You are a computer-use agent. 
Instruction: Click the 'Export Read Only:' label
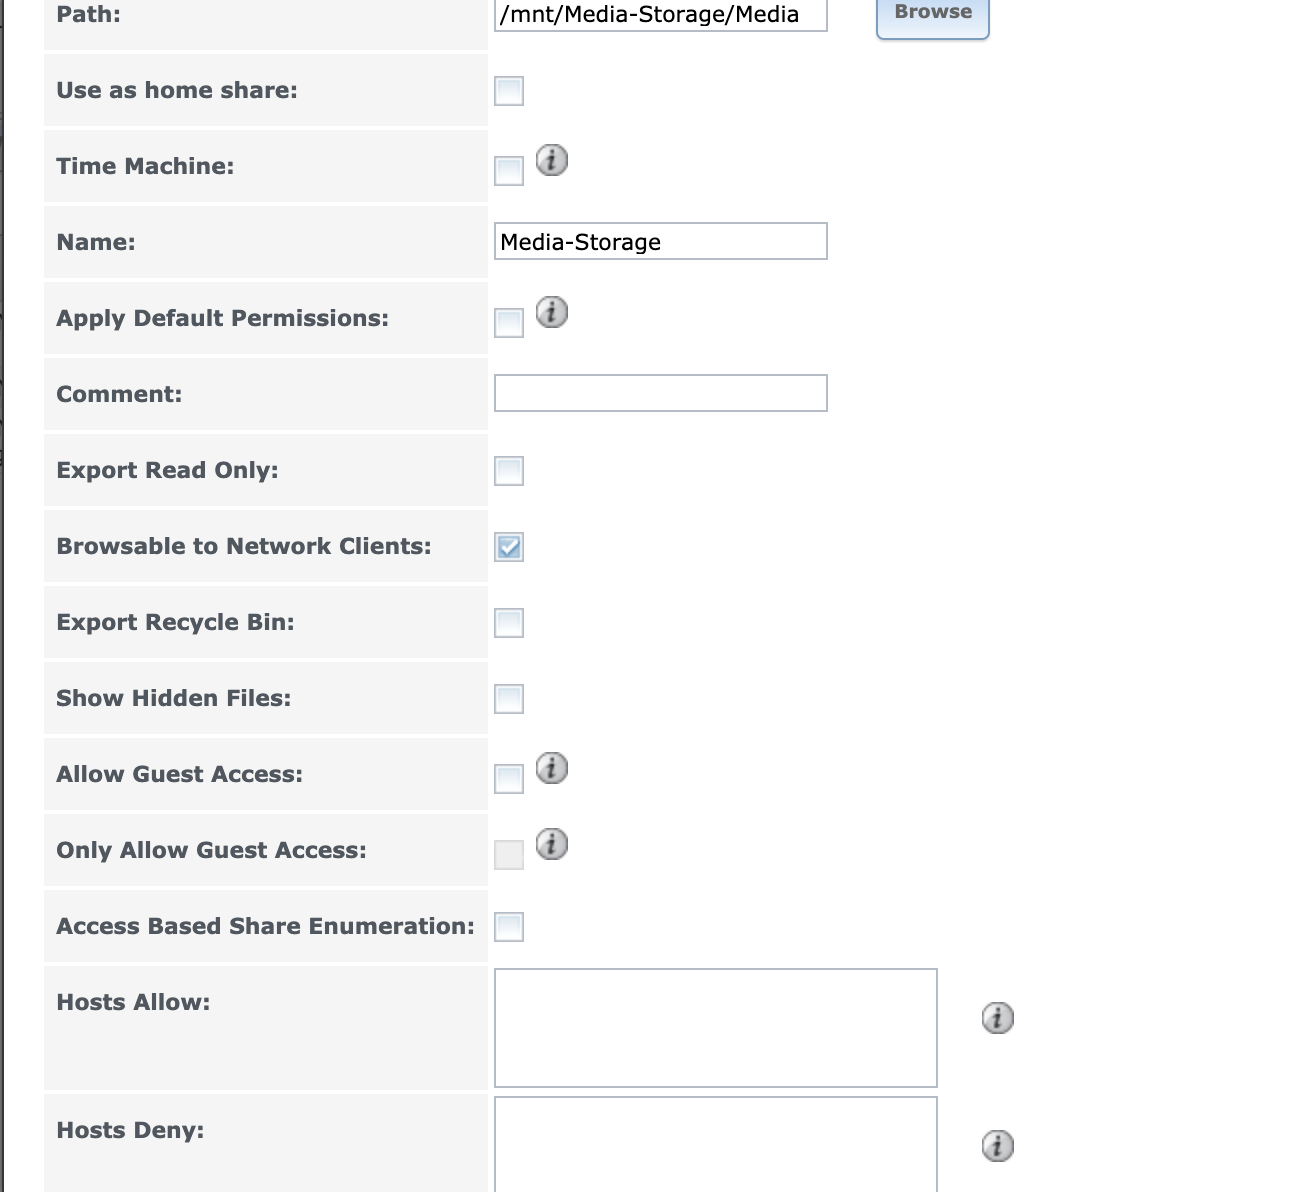(168, 470)
